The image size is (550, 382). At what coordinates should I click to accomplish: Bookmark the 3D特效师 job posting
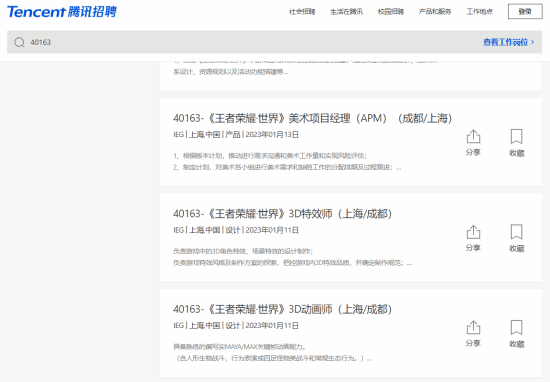(x=516, y=238)
